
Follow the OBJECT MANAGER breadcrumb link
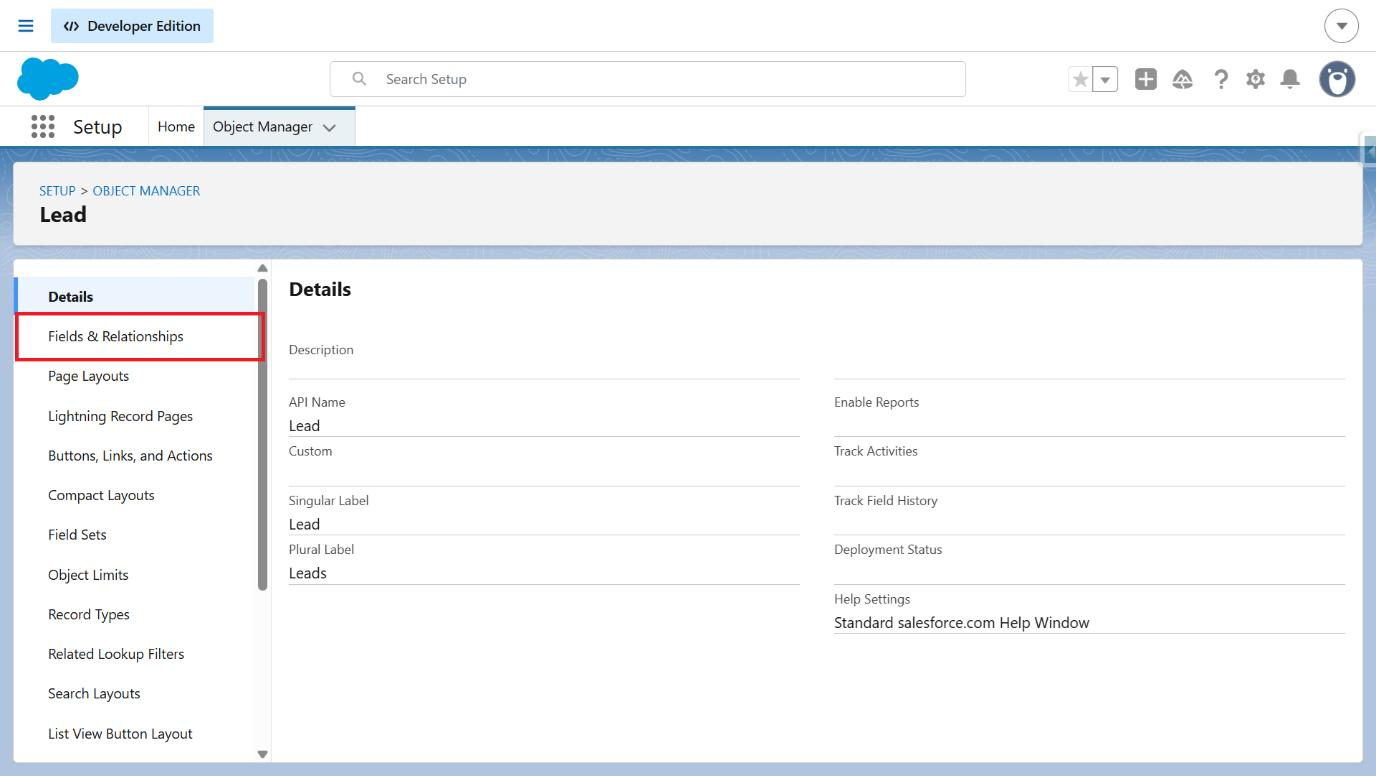click(146, 191)
